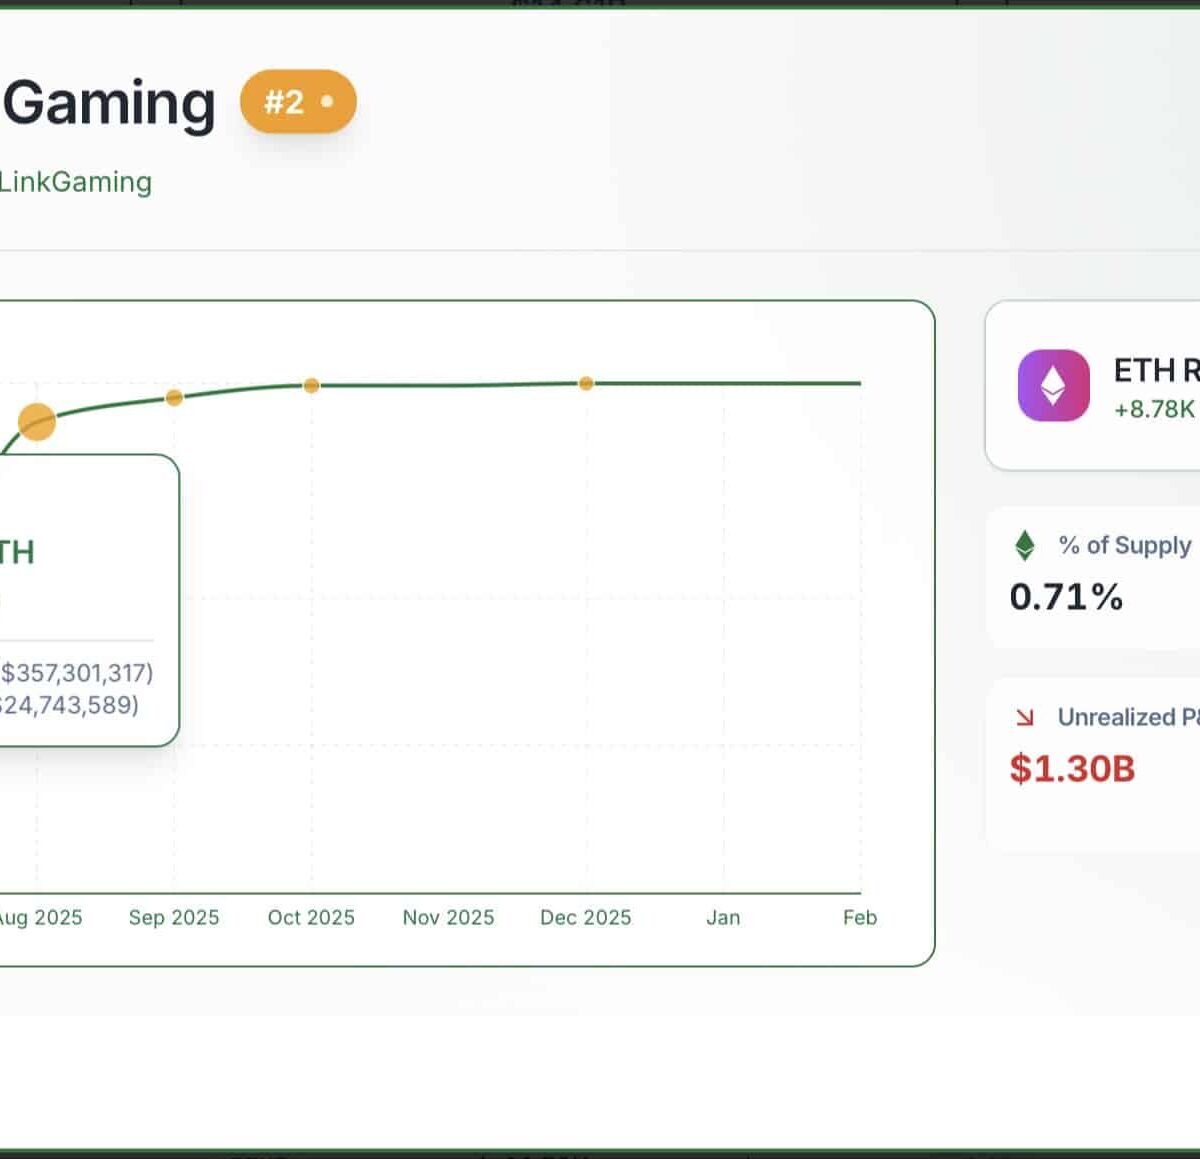Click the Nov 2025 axis label

point(448,917)
